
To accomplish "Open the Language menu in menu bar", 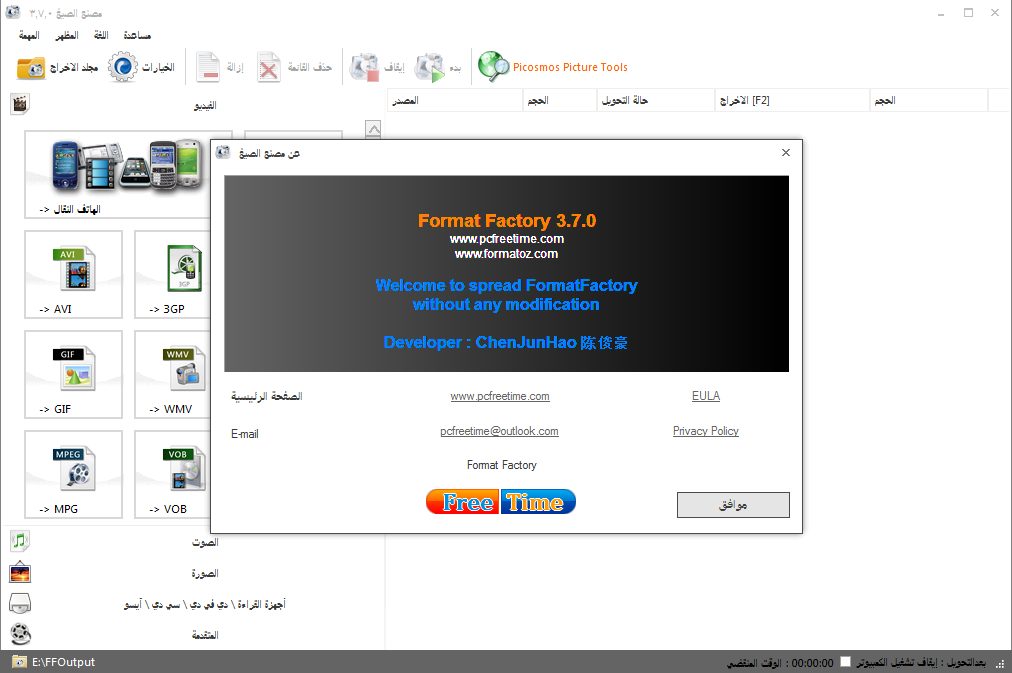I will (101, 35).
